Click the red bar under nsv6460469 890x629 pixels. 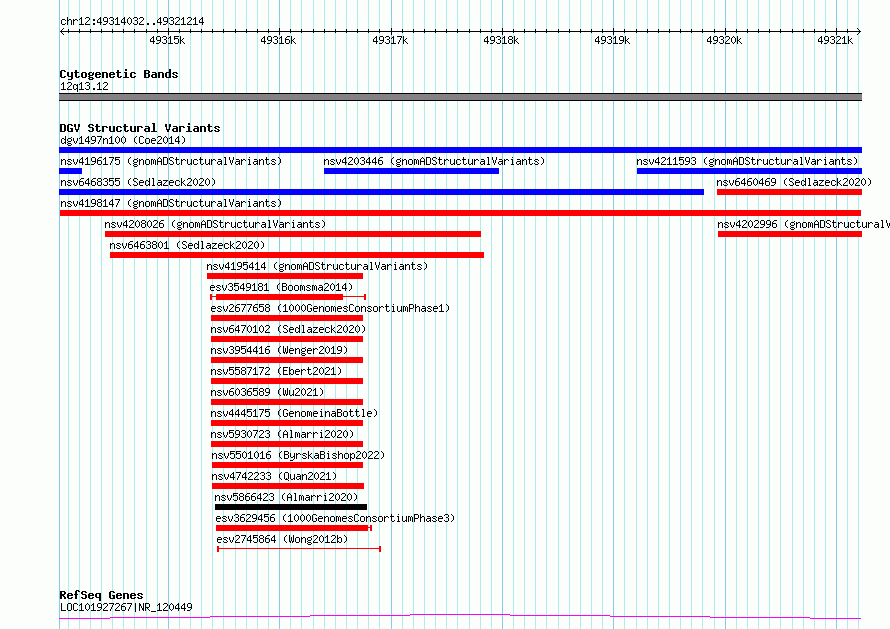pyautogui.click(x=790, y=192)
